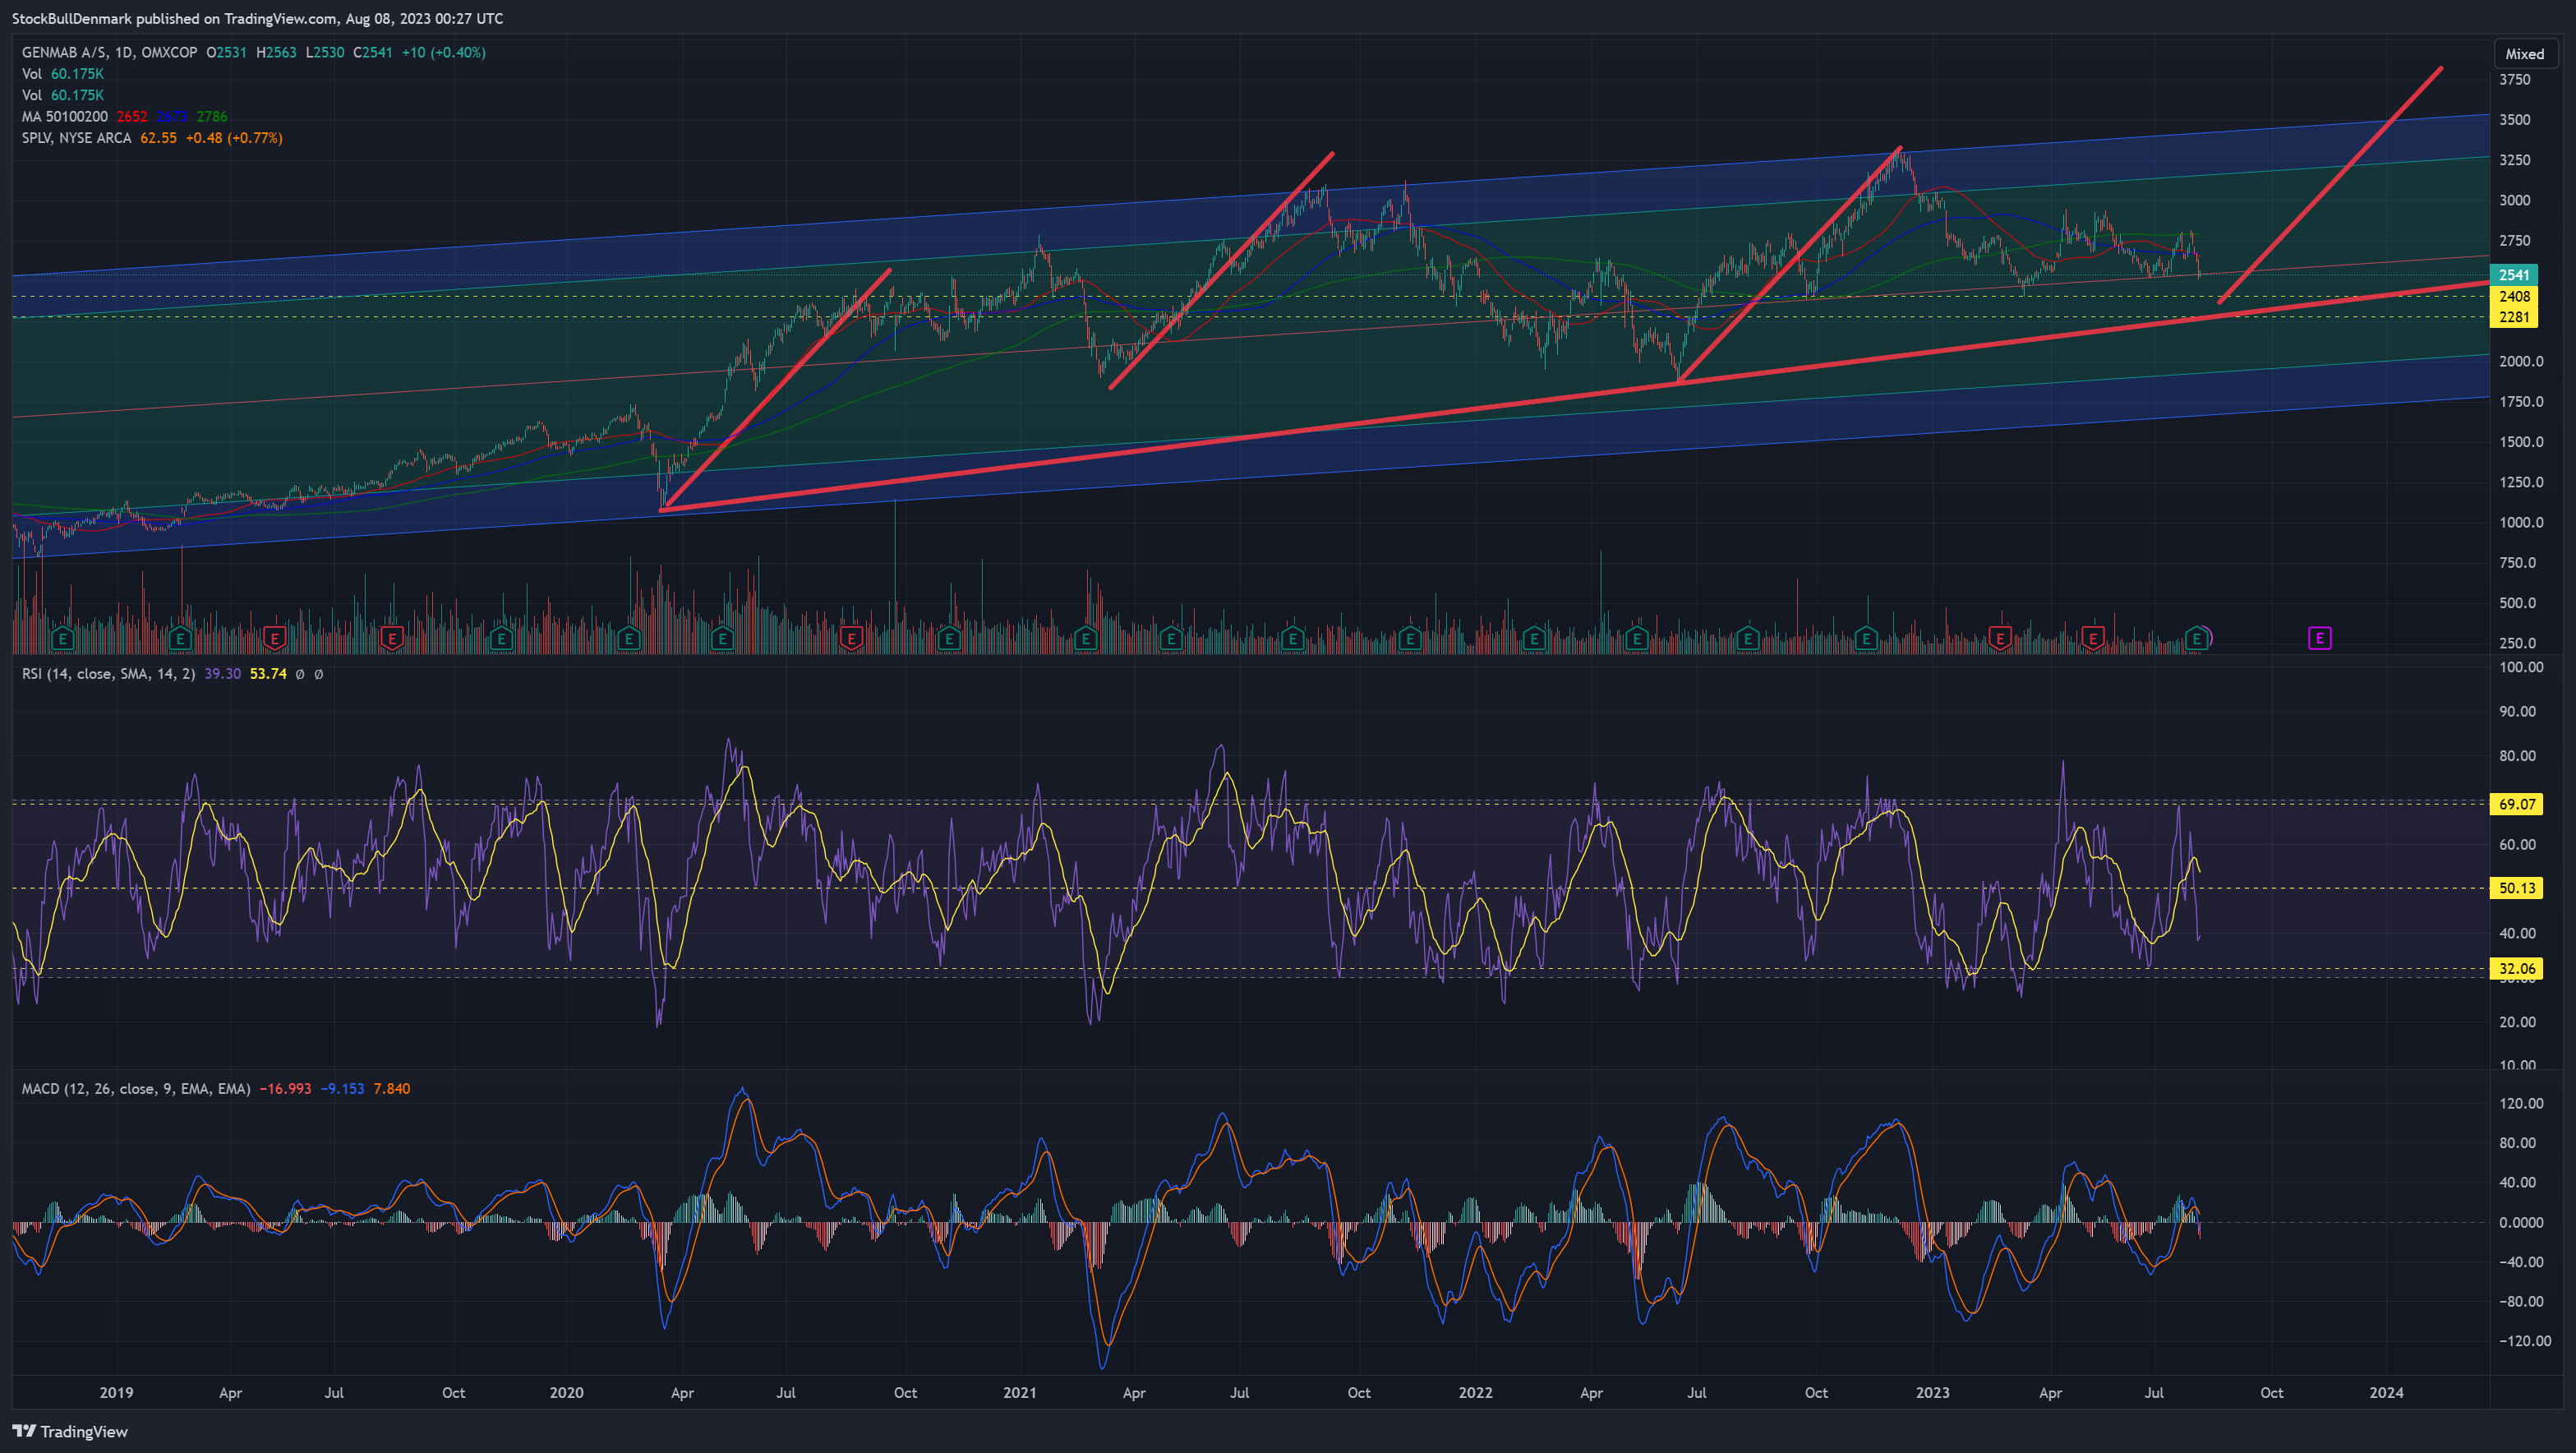Click the 2024 time axis label
Screen dimensions: 2576x1453
[2387, 1393]
